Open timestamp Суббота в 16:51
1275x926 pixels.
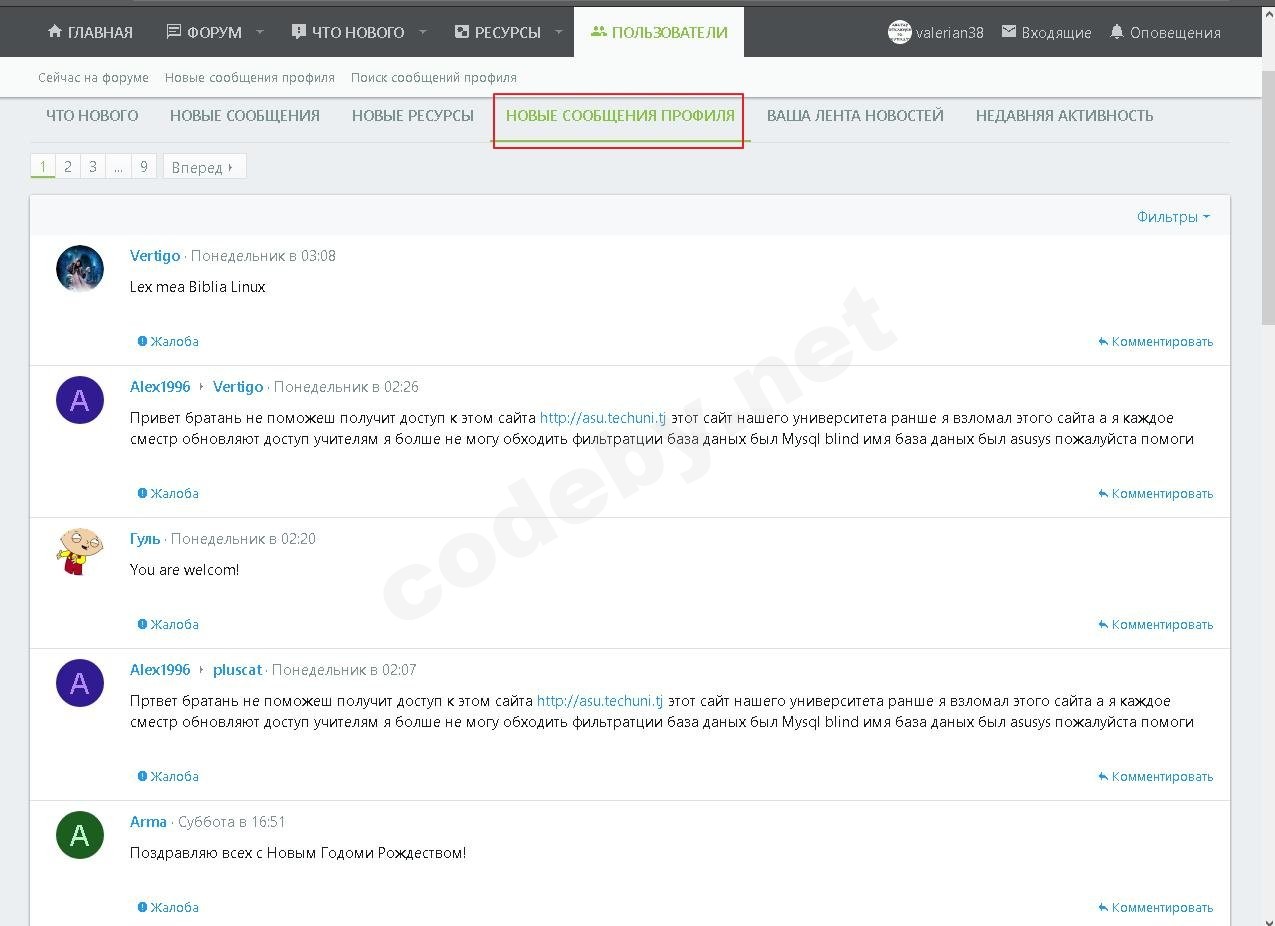231,822
